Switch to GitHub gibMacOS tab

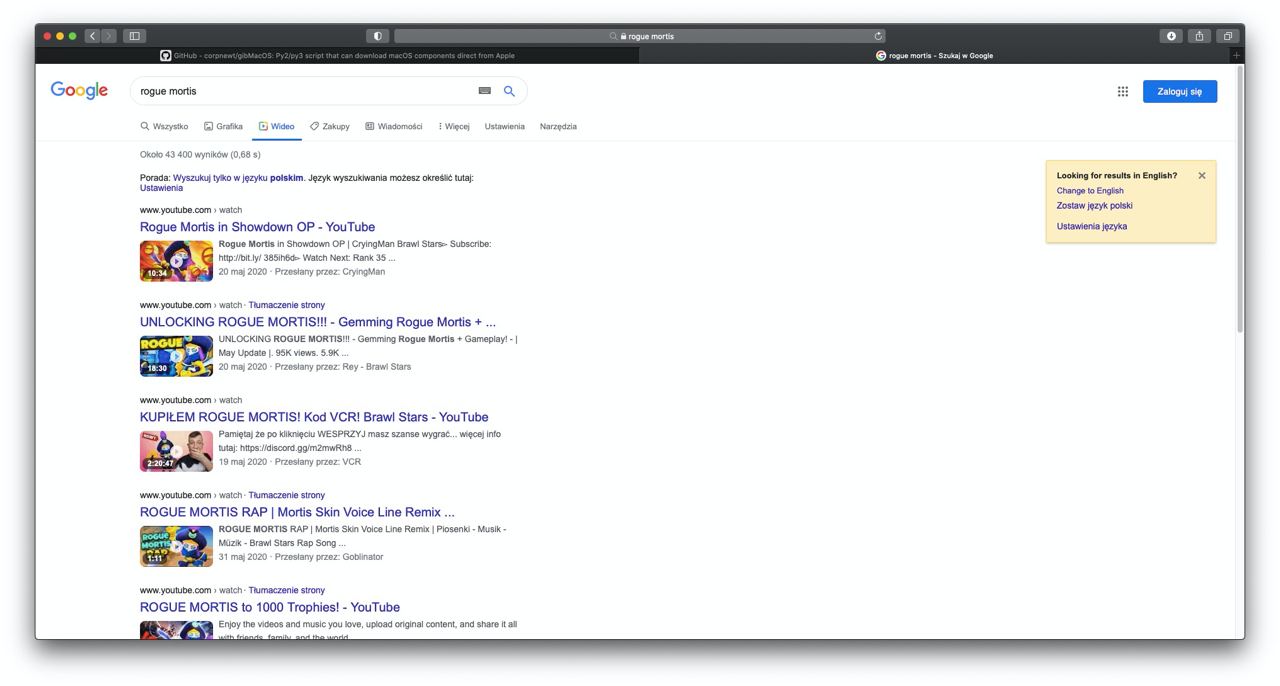coord(337,55)
